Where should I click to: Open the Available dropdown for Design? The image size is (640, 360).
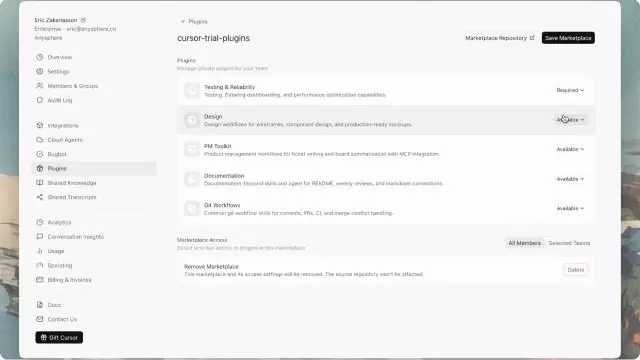pyautogui.click(x=570, y=120)
